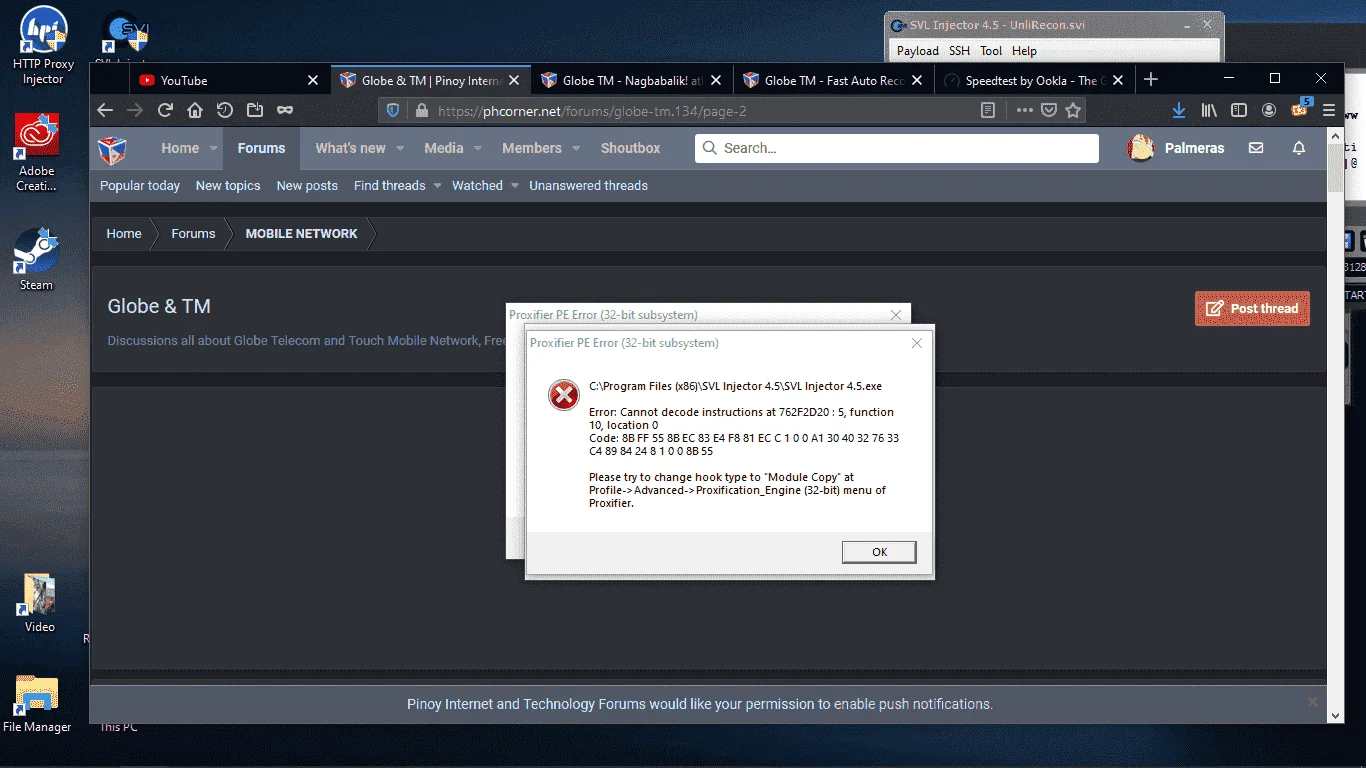Toggle reader view in the address bar
Screen dimensions: 1366x768
[988, 111]
